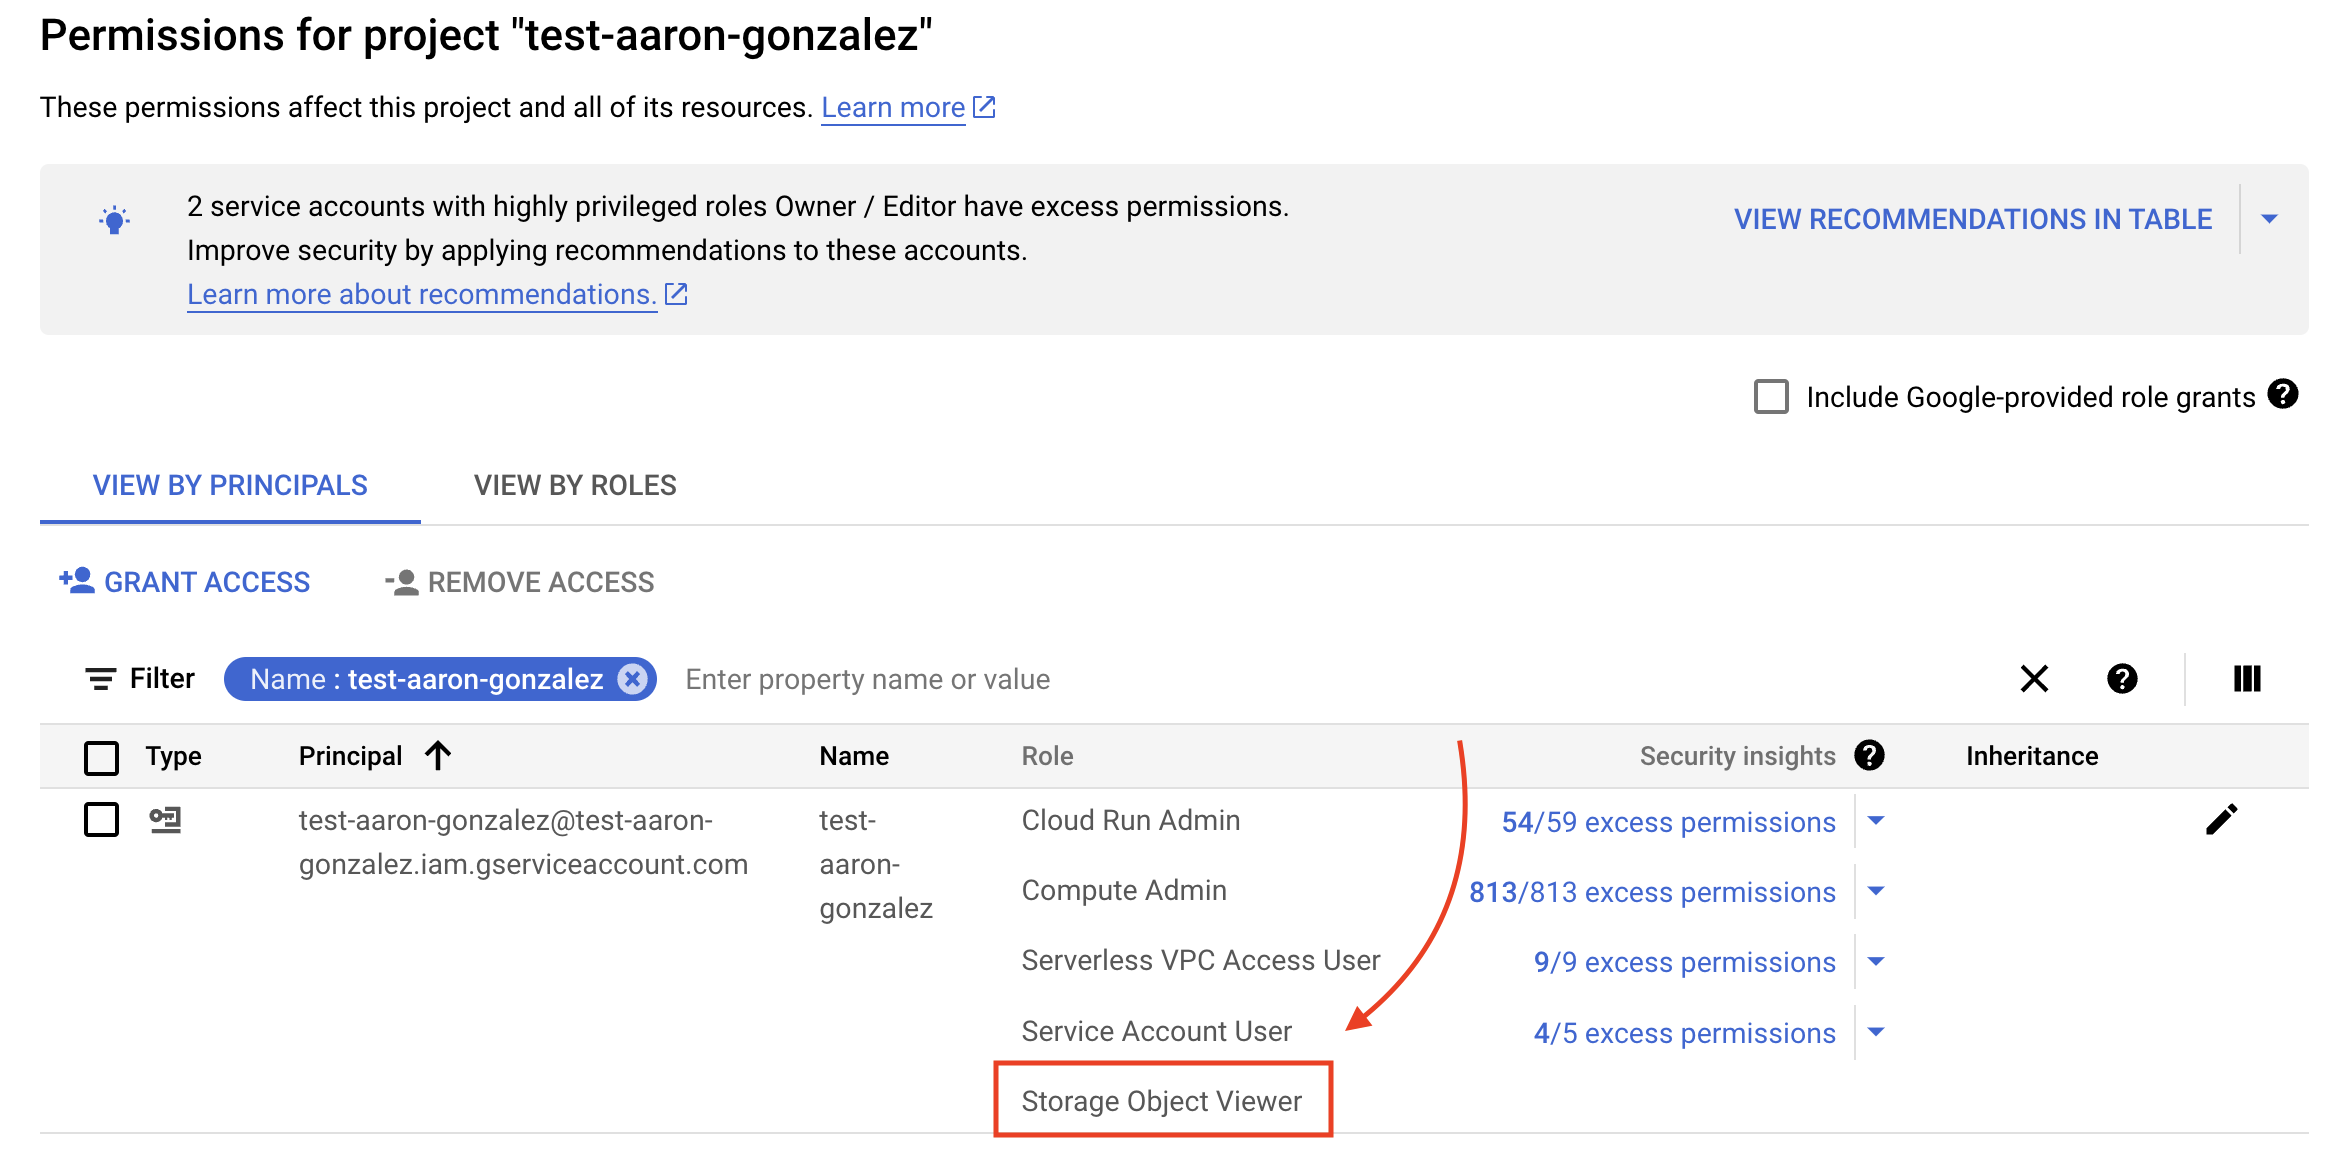The image size is (2340, 1168).
Task: Click the service account type icon
Action: coord(165,820)
